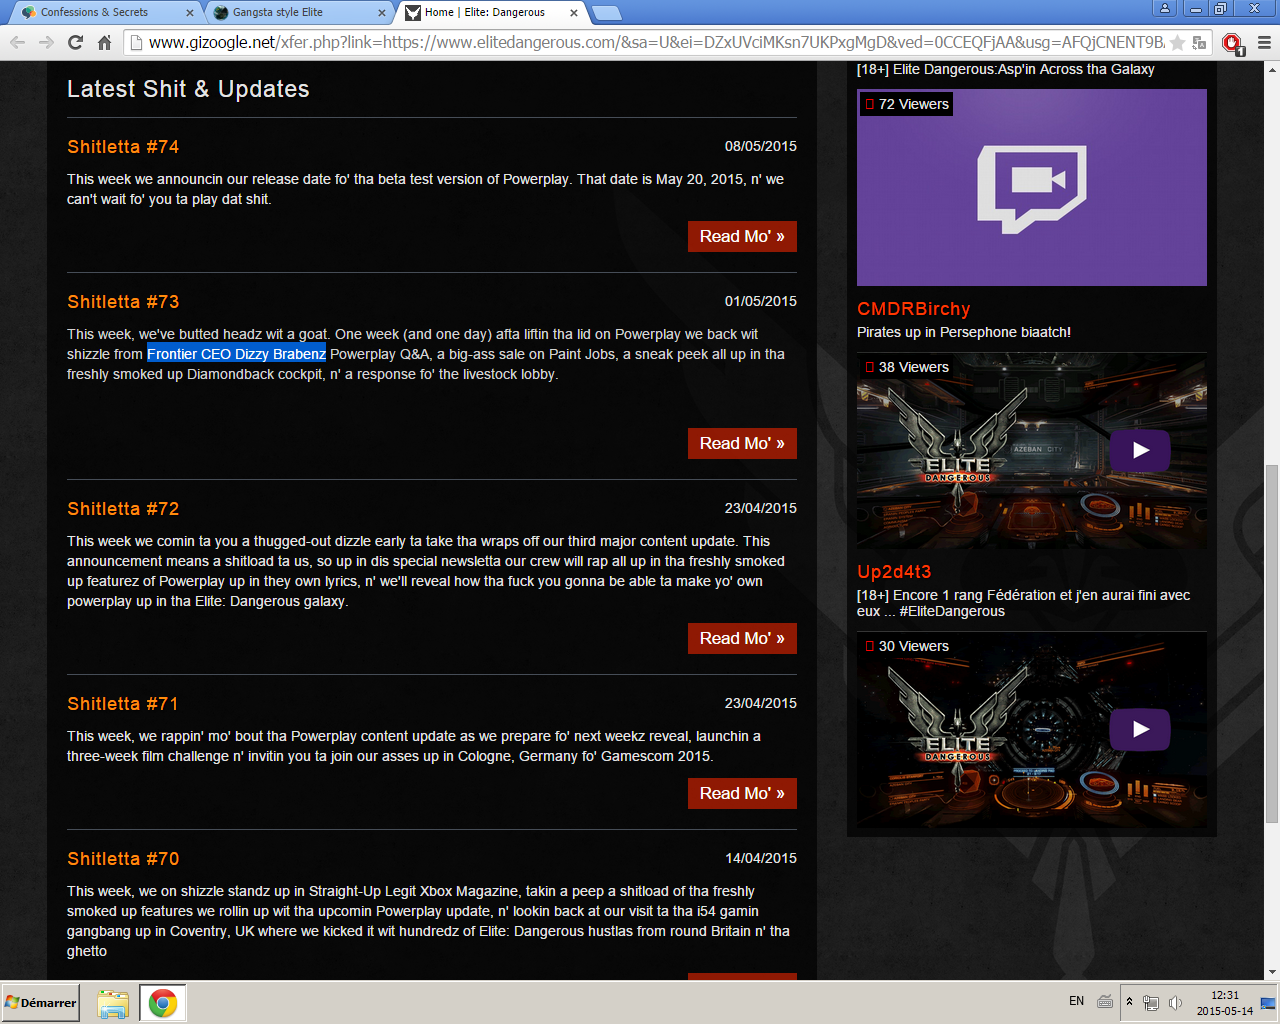This screenshot has height=1024, width=1280.
Task: Go forward using the browser forward arrow
Action: (x=46, y=42)
